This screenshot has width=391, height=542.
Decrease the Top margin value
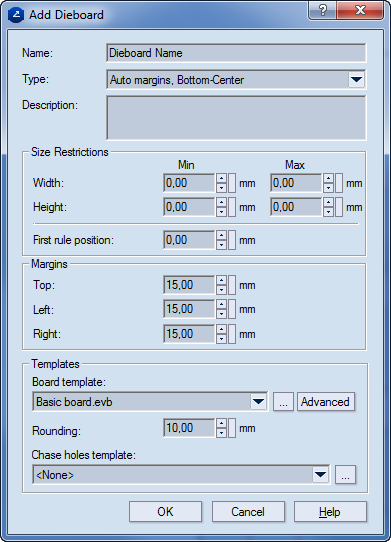[x=222, y=290]
